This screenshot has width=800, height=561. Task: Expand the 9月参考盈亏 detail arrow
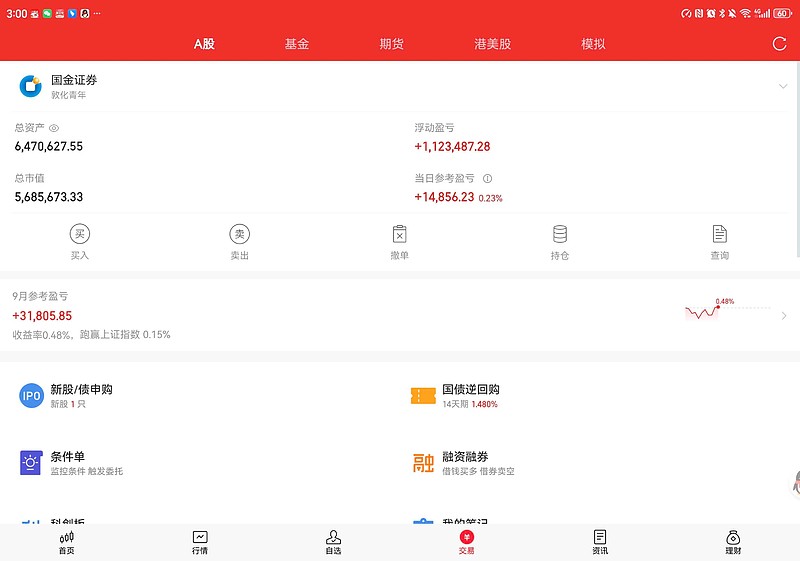pyautogui.click(x=784, y=316)
